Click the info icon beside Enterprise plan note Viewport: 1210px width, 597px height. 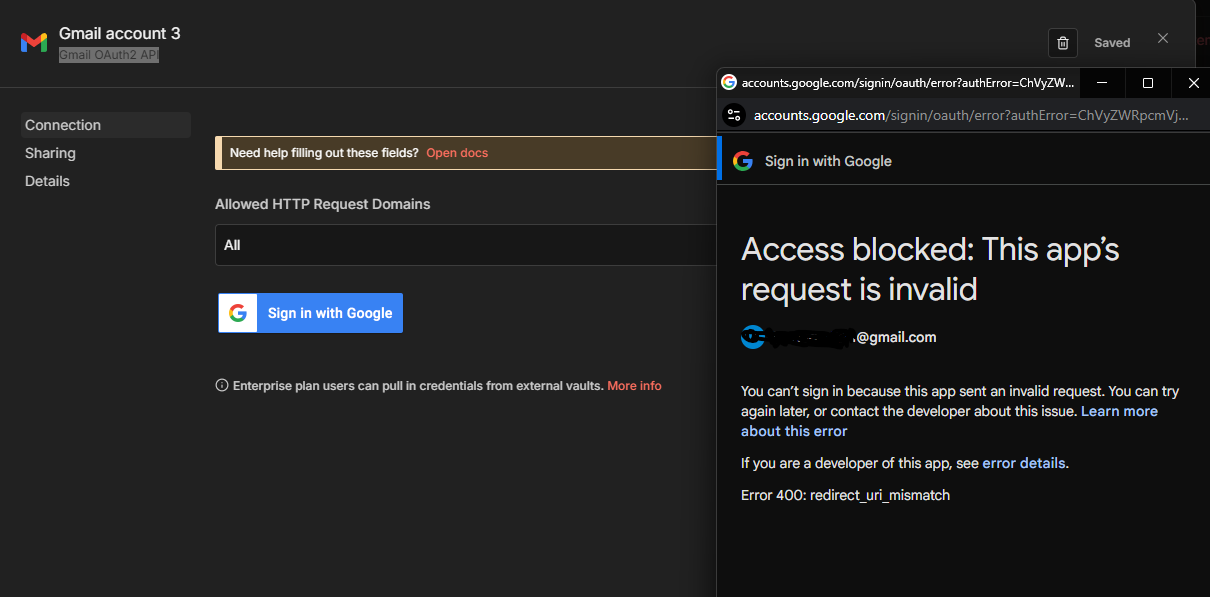click(x=222, y=386)
